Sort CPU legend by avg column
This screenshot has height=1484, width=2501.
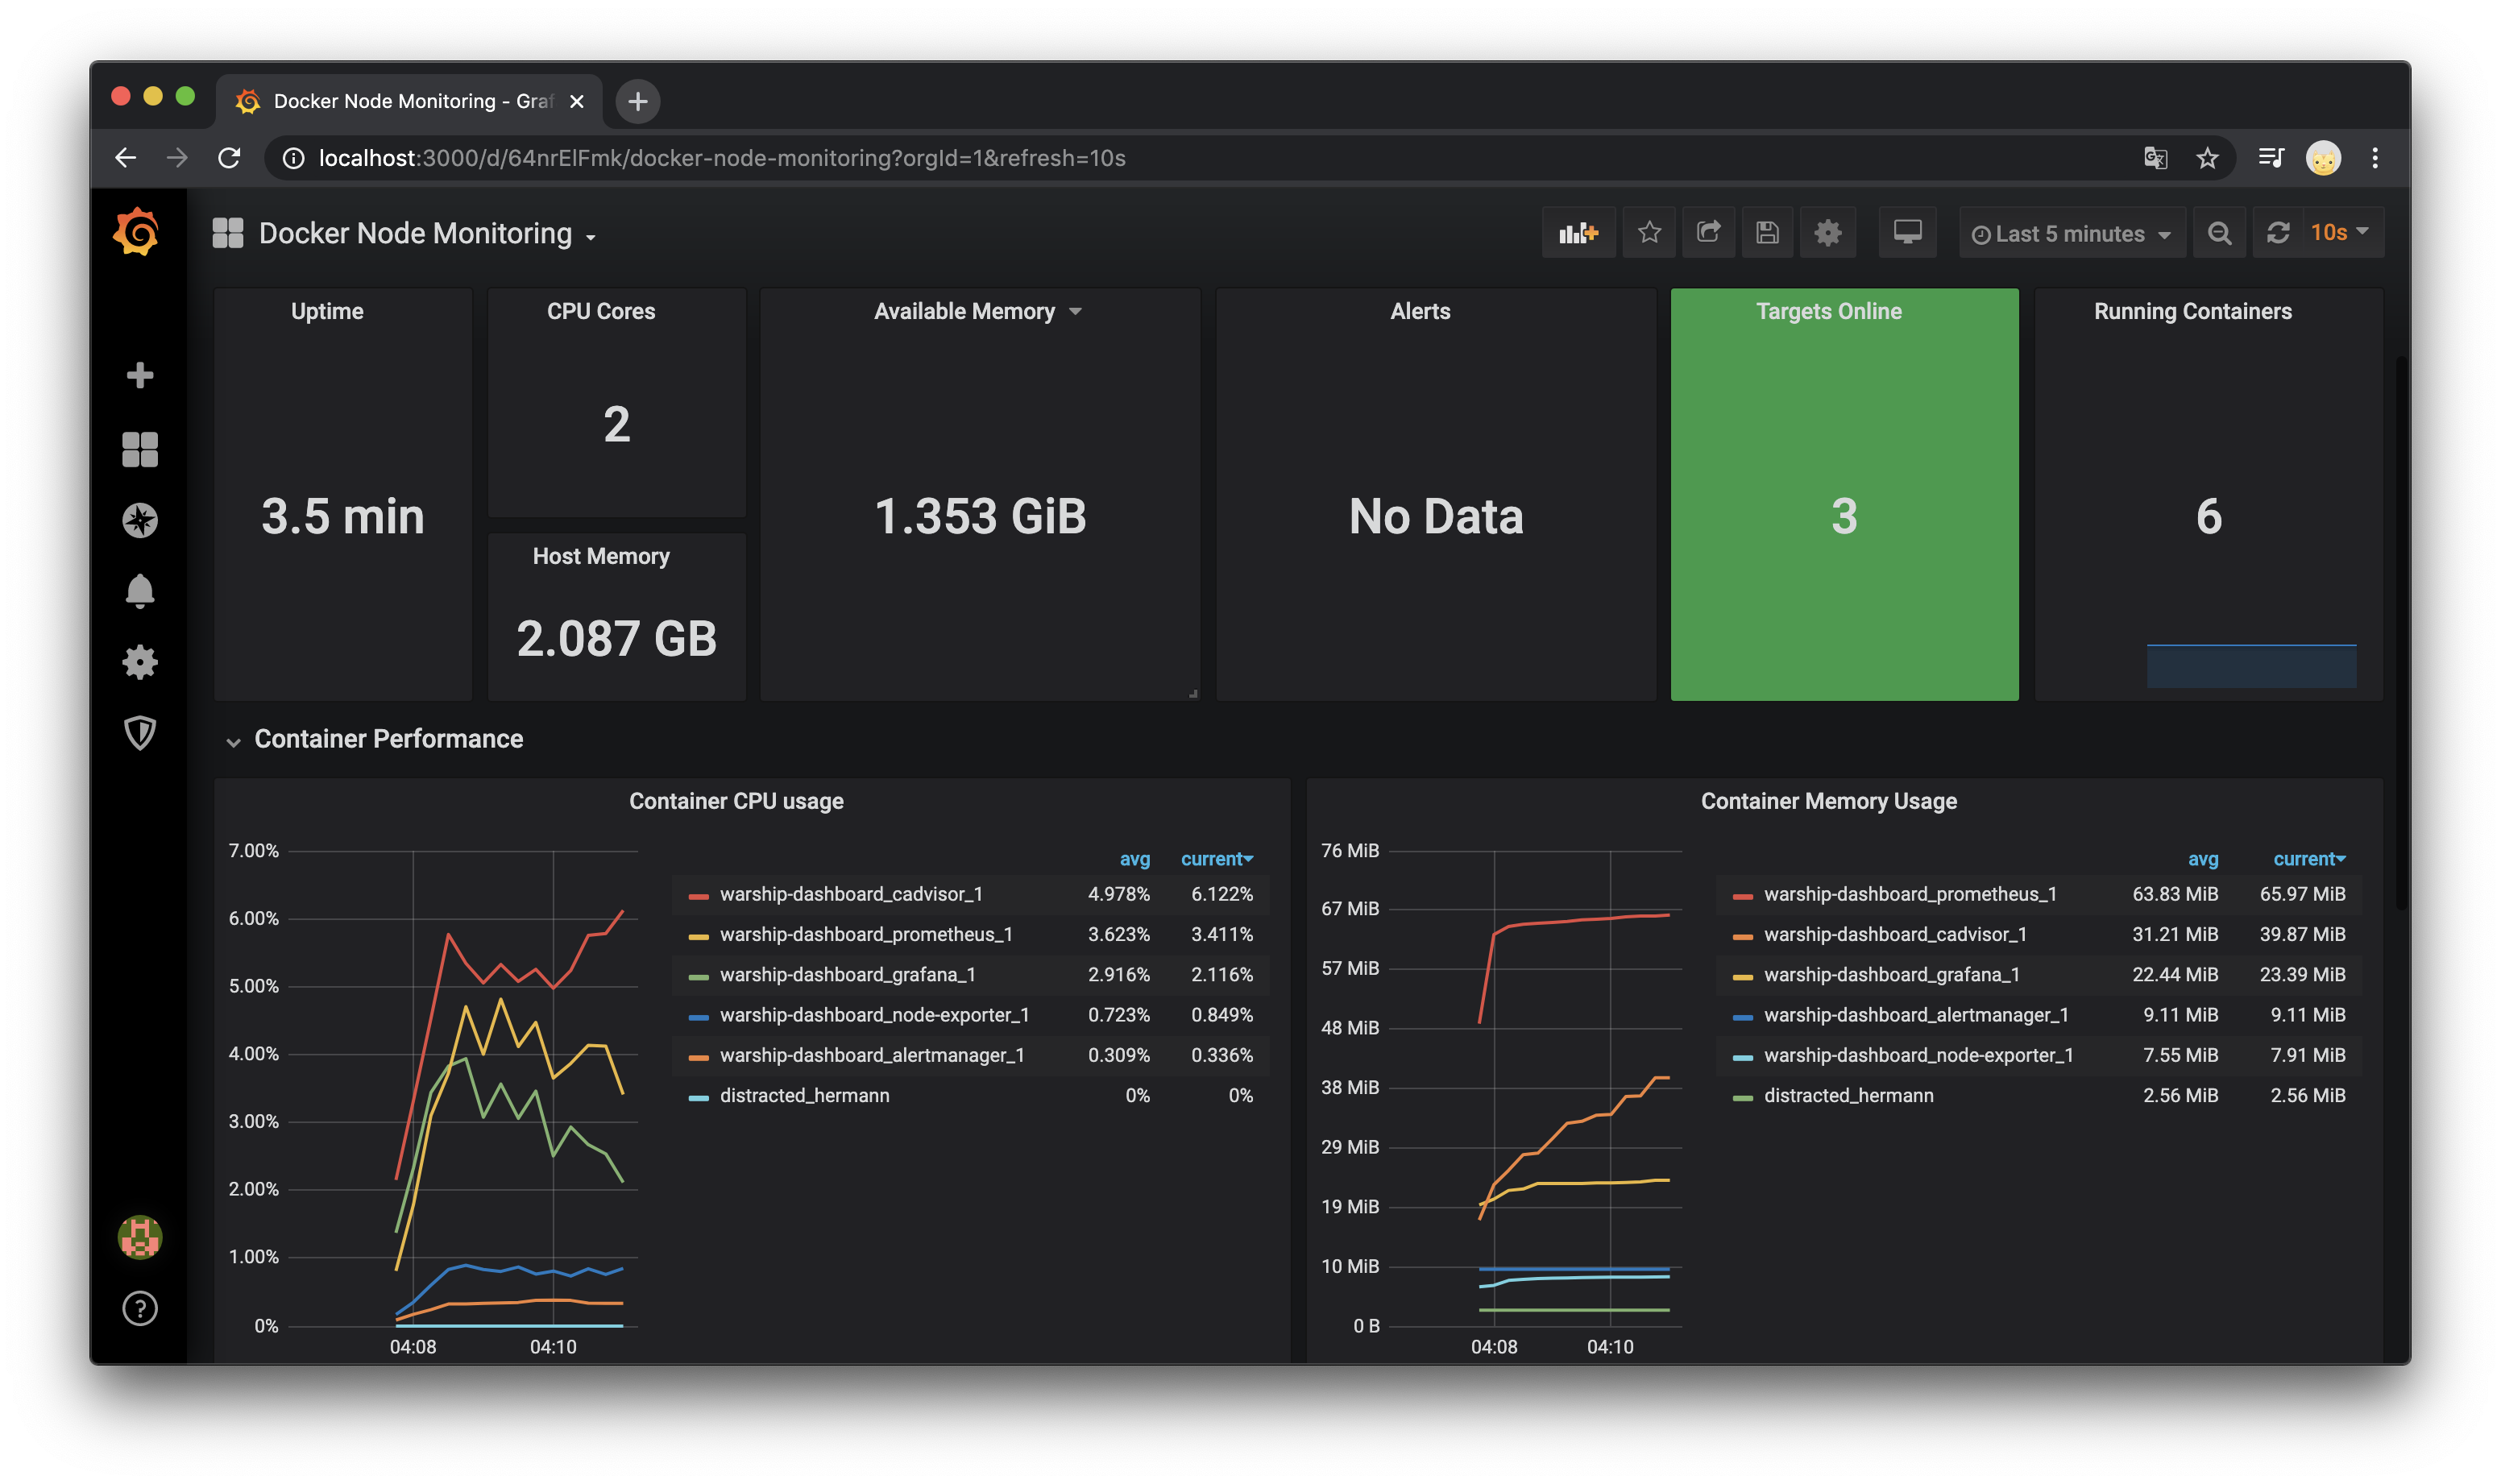coord(1134,859)
